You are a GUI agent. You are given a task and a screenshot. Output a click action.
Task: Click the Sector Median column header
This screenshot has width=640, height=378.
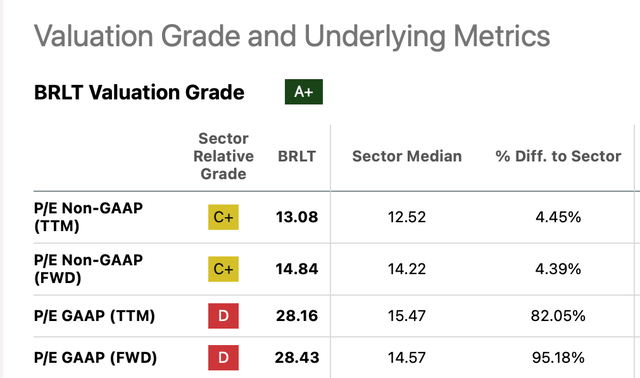pos(407,156)
